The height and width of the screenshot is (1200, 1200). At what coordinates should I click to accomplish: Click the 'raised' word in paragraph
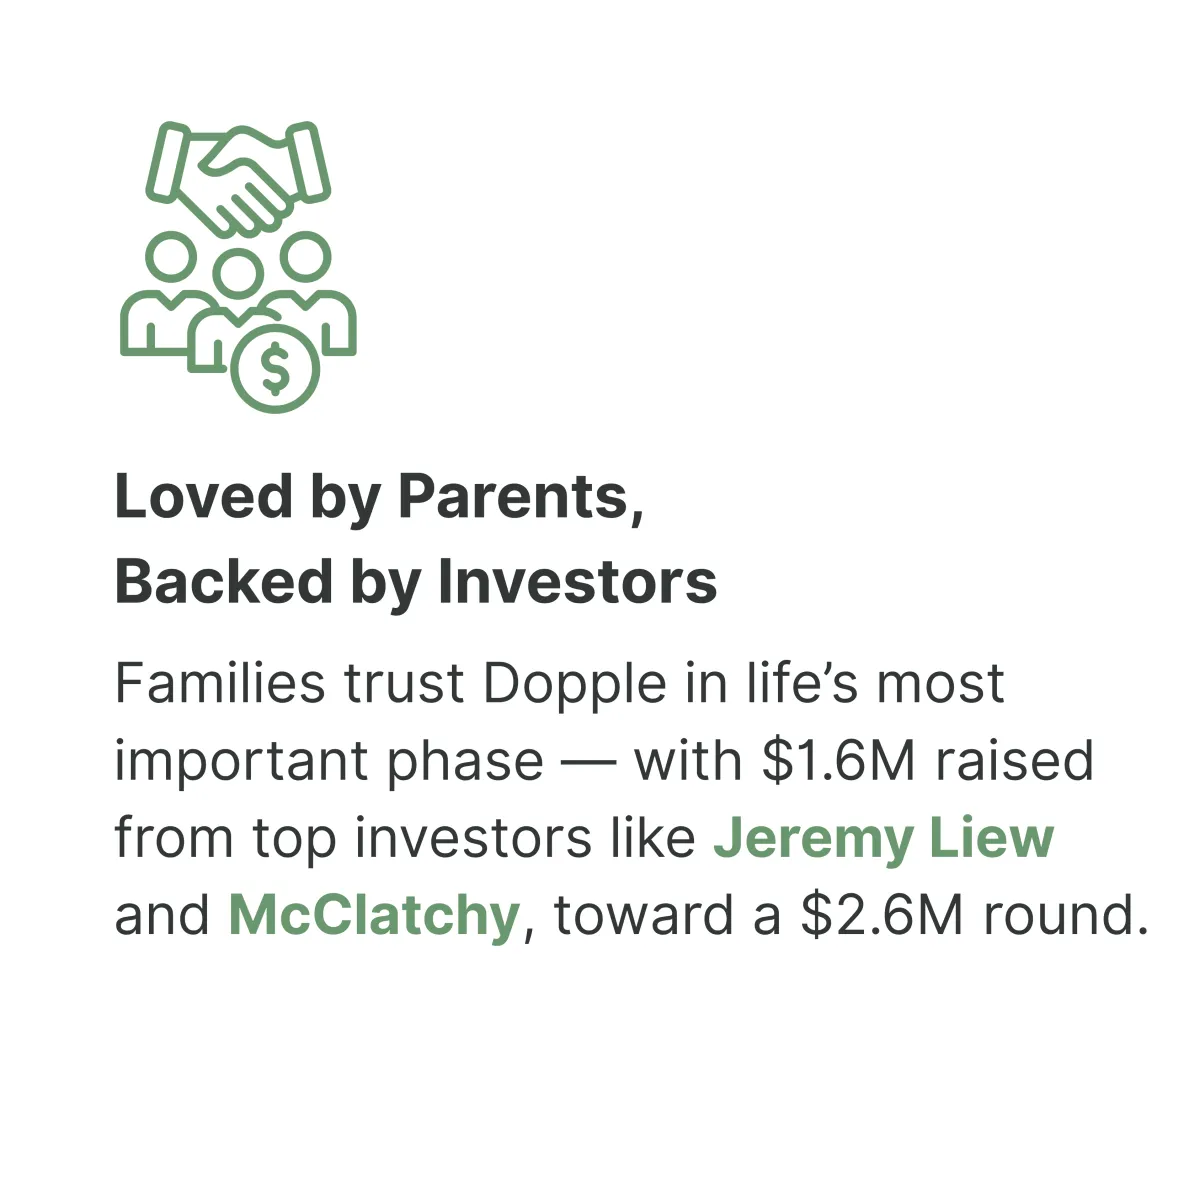pos(1014,761)
